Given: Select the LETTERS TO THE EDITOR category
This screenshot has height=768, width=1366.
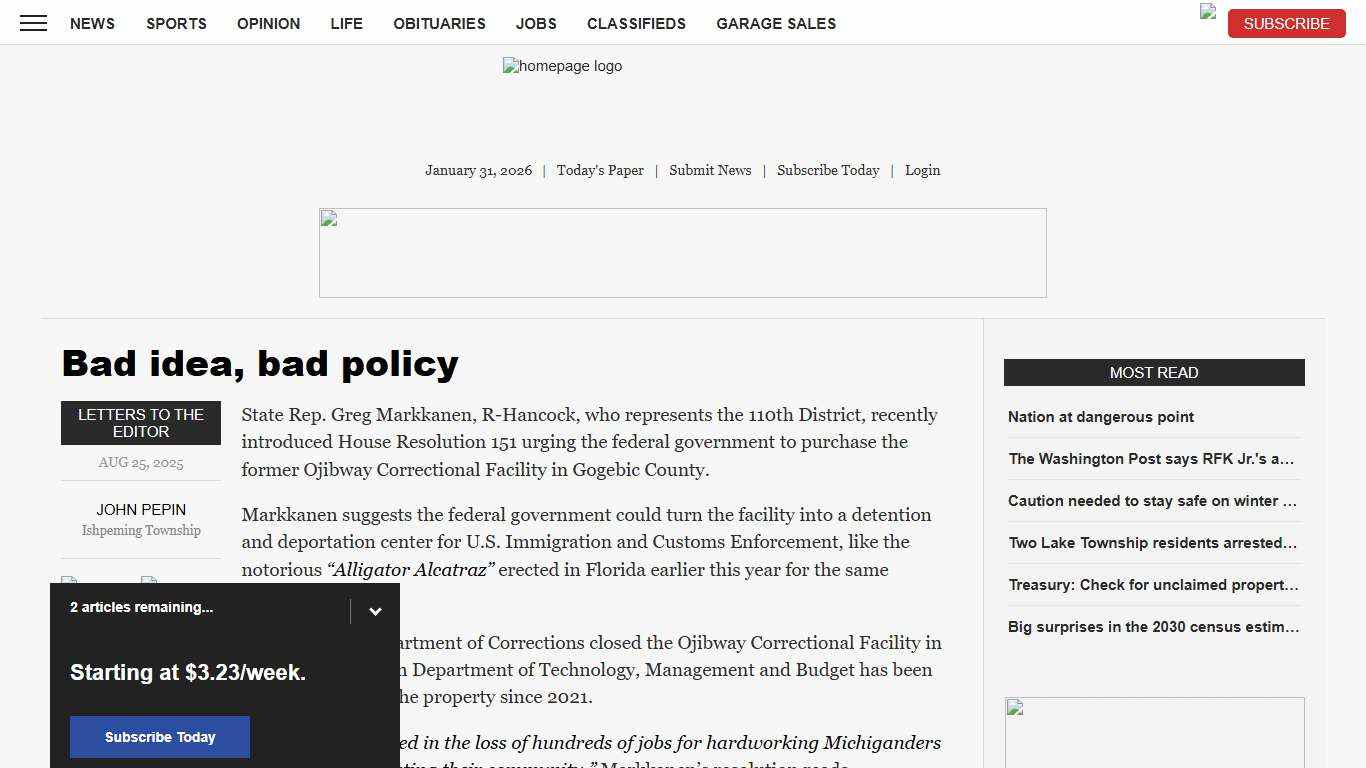Looking at the screenshot, I should [140, 422].
